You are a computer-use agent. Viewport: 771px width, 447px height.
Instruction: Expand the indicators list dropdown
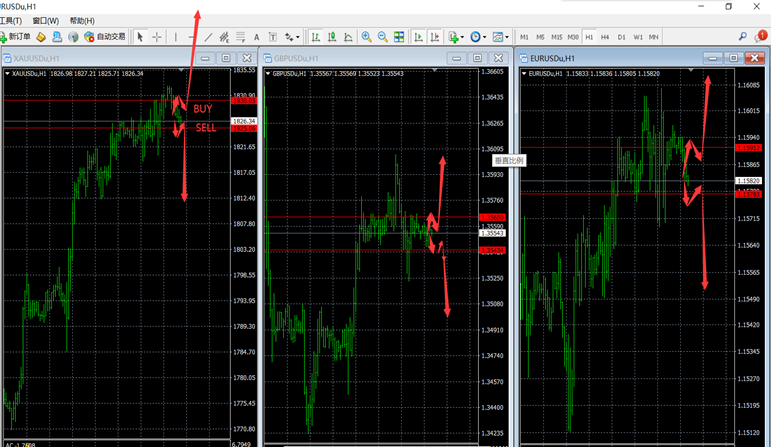click(456, 38)
